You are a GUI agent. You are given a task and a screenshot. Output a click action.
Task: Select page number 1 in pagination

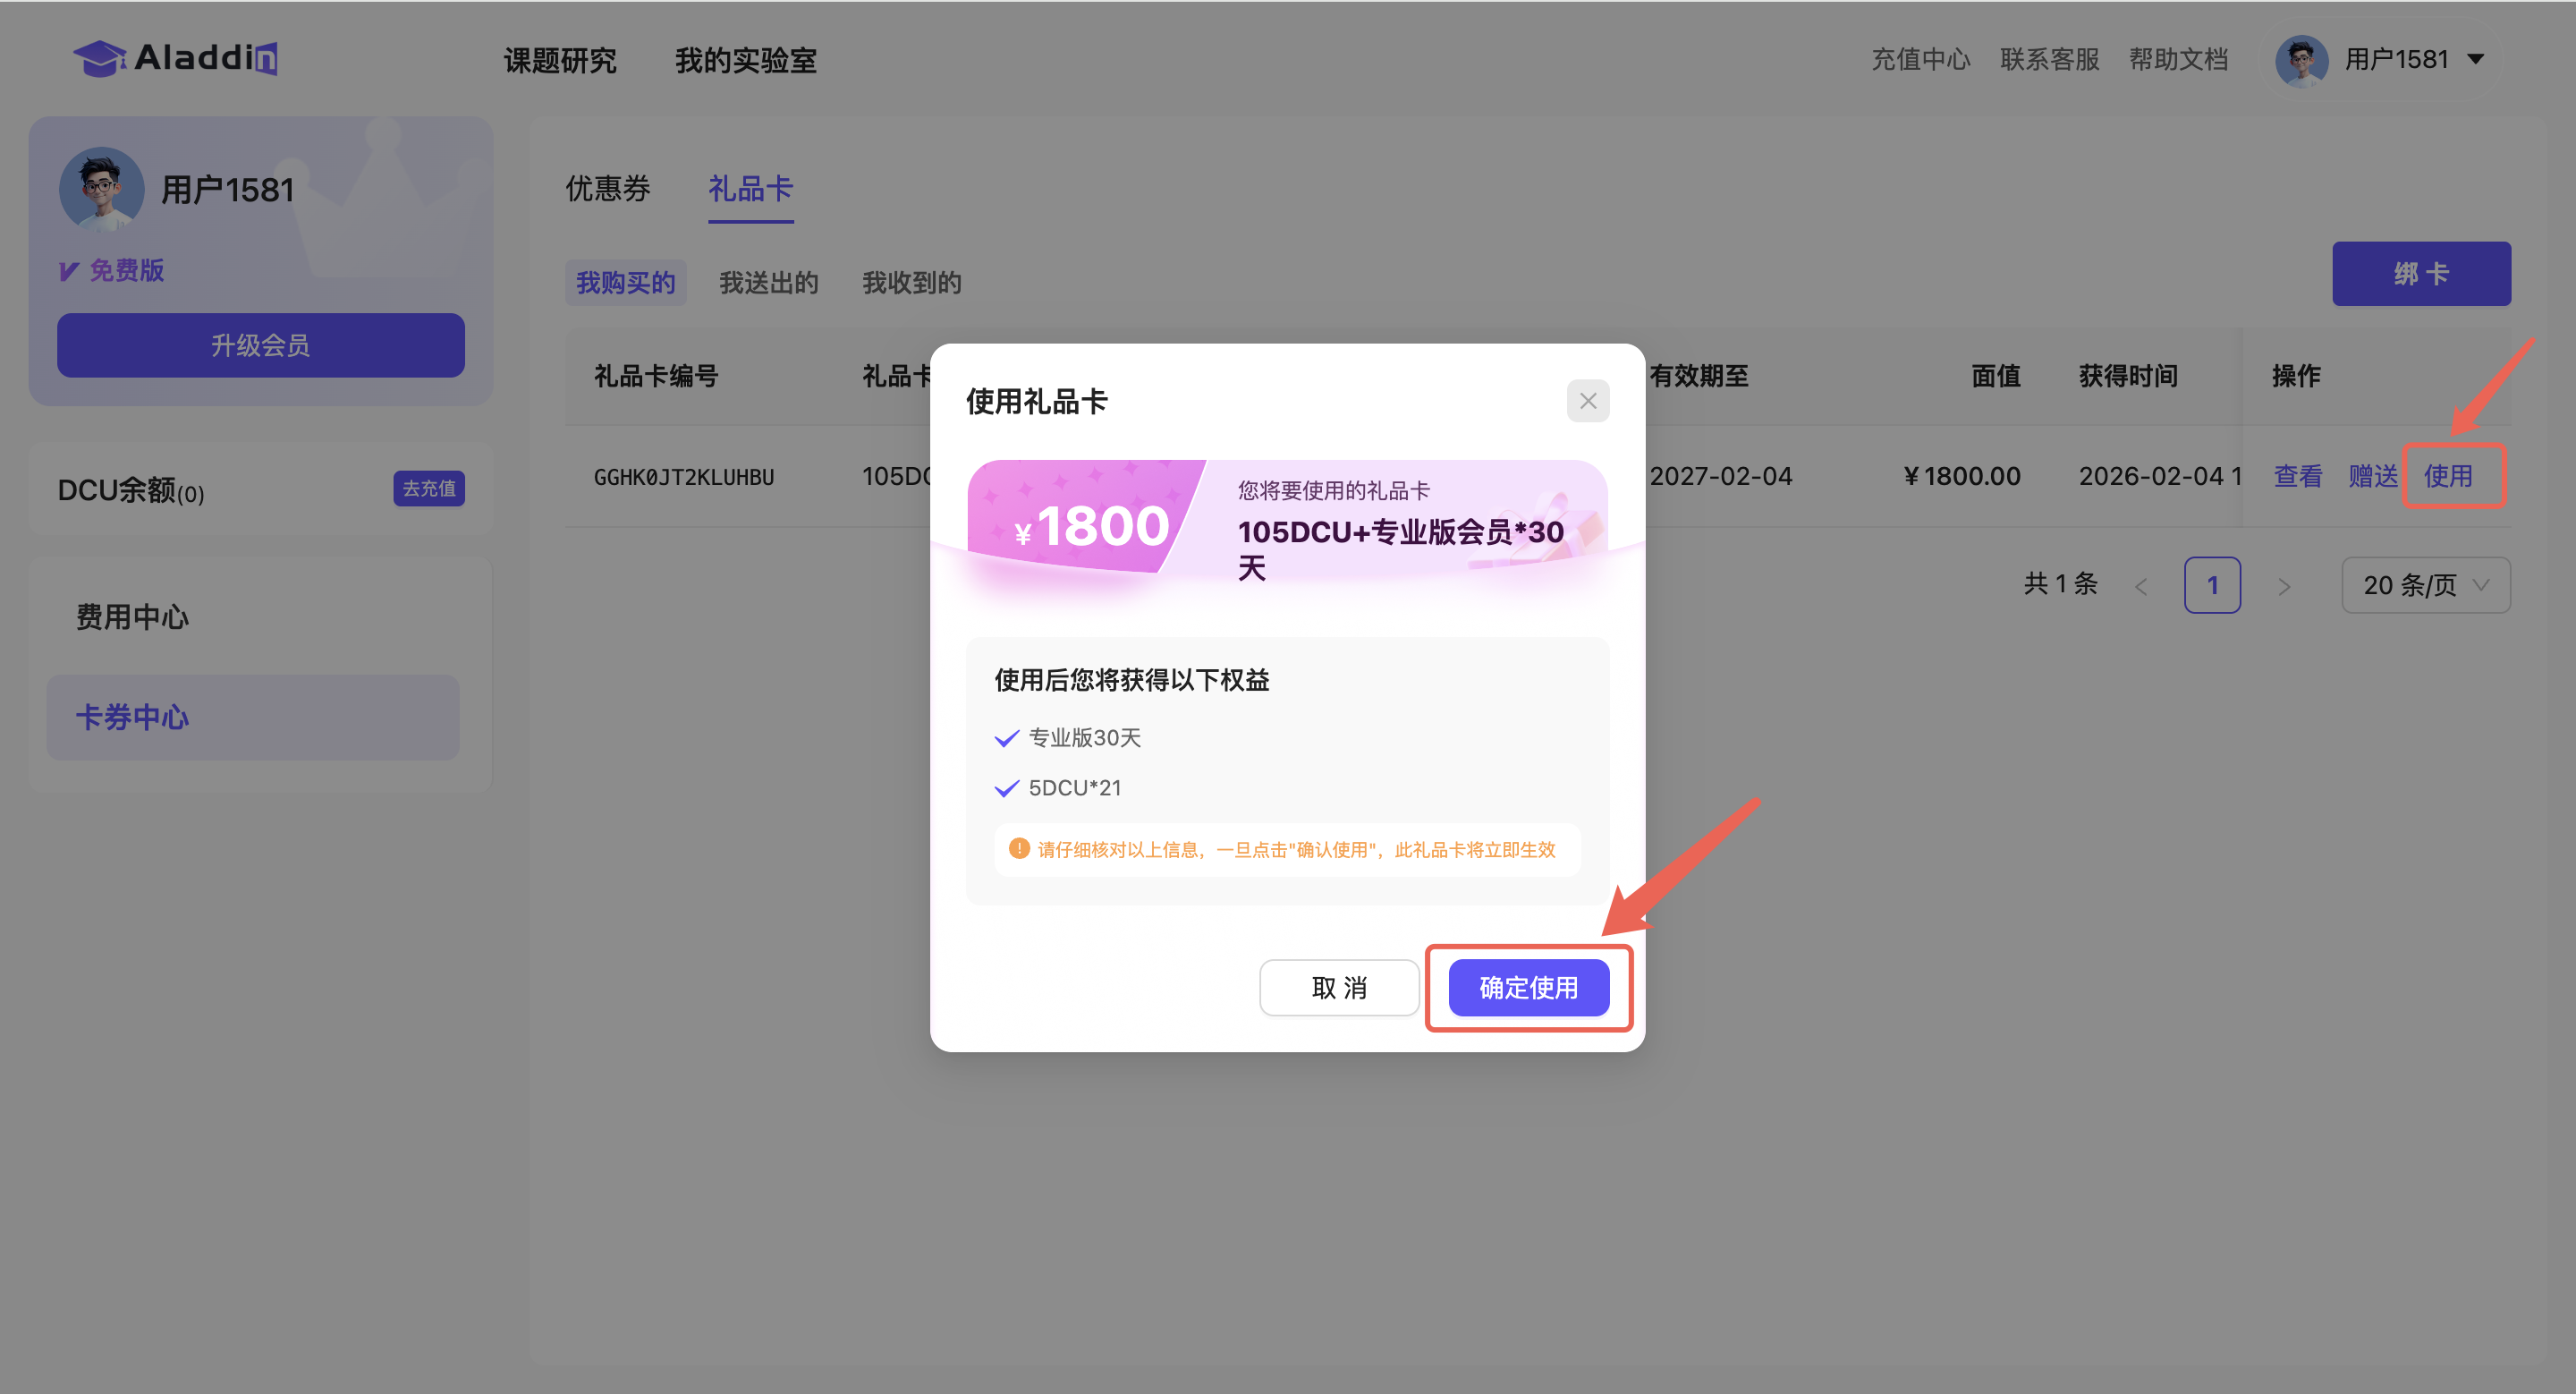(x=2211, y=585)
